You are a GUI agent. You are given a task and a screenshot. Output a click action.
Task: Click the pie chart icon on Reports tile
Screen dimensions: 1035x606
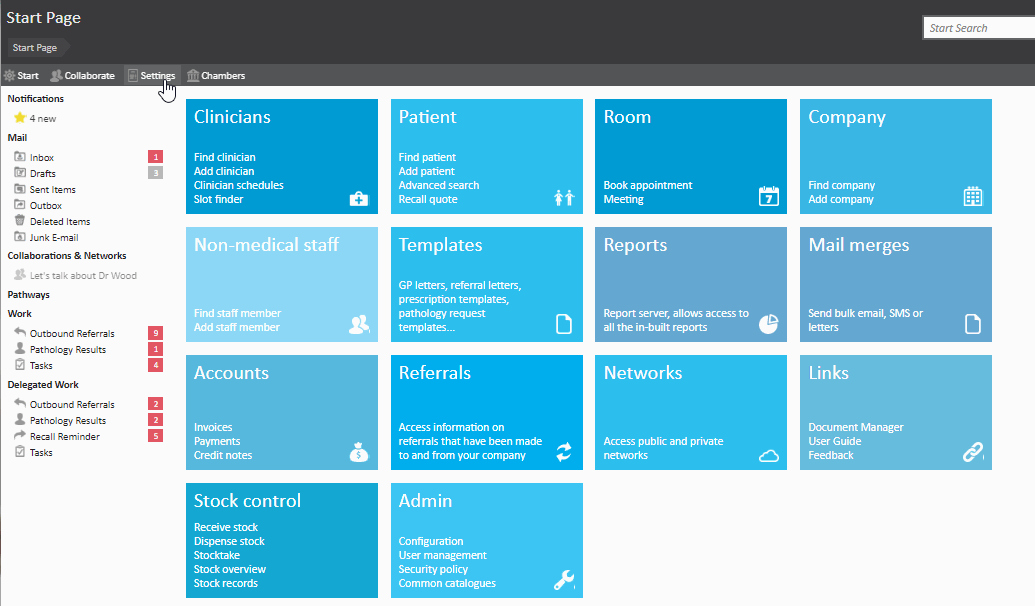coord(768,323)
